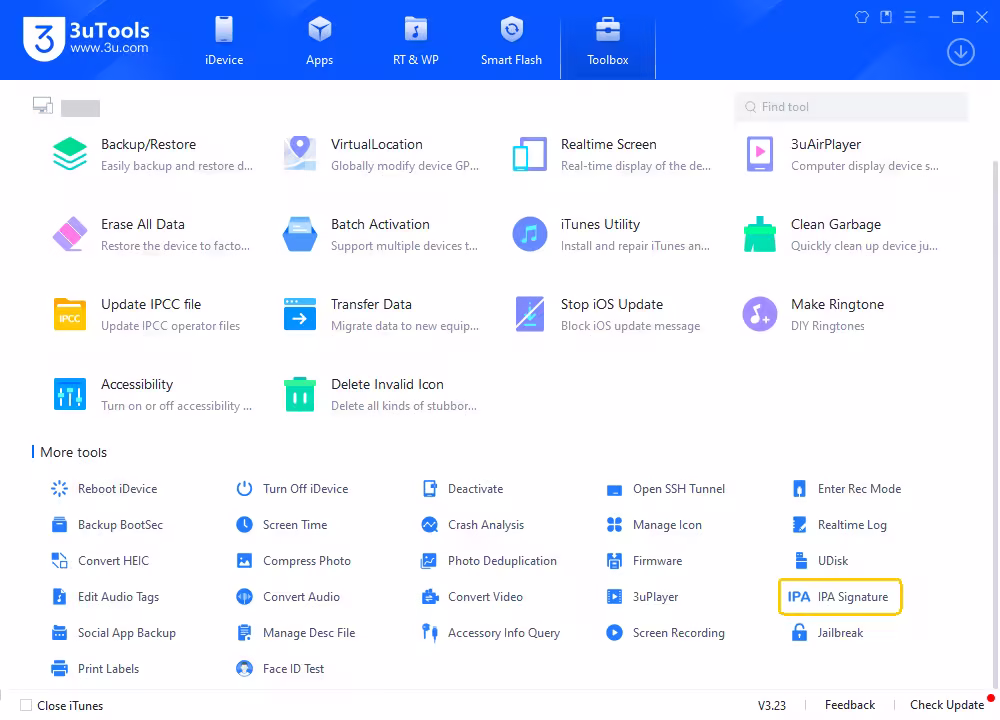This screenshot has height=720, width=1000.
Task: Click the Convert Audio label
Action: pyautogui.click(x=301, y=597)
